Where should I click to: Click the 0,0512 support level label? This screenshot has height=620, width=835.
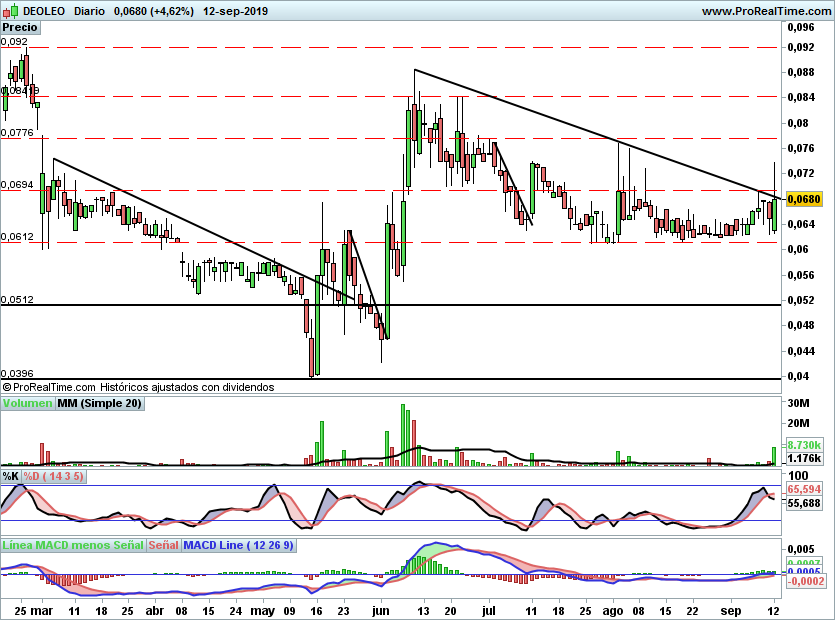pyautogui.click(x=17, y=299)
